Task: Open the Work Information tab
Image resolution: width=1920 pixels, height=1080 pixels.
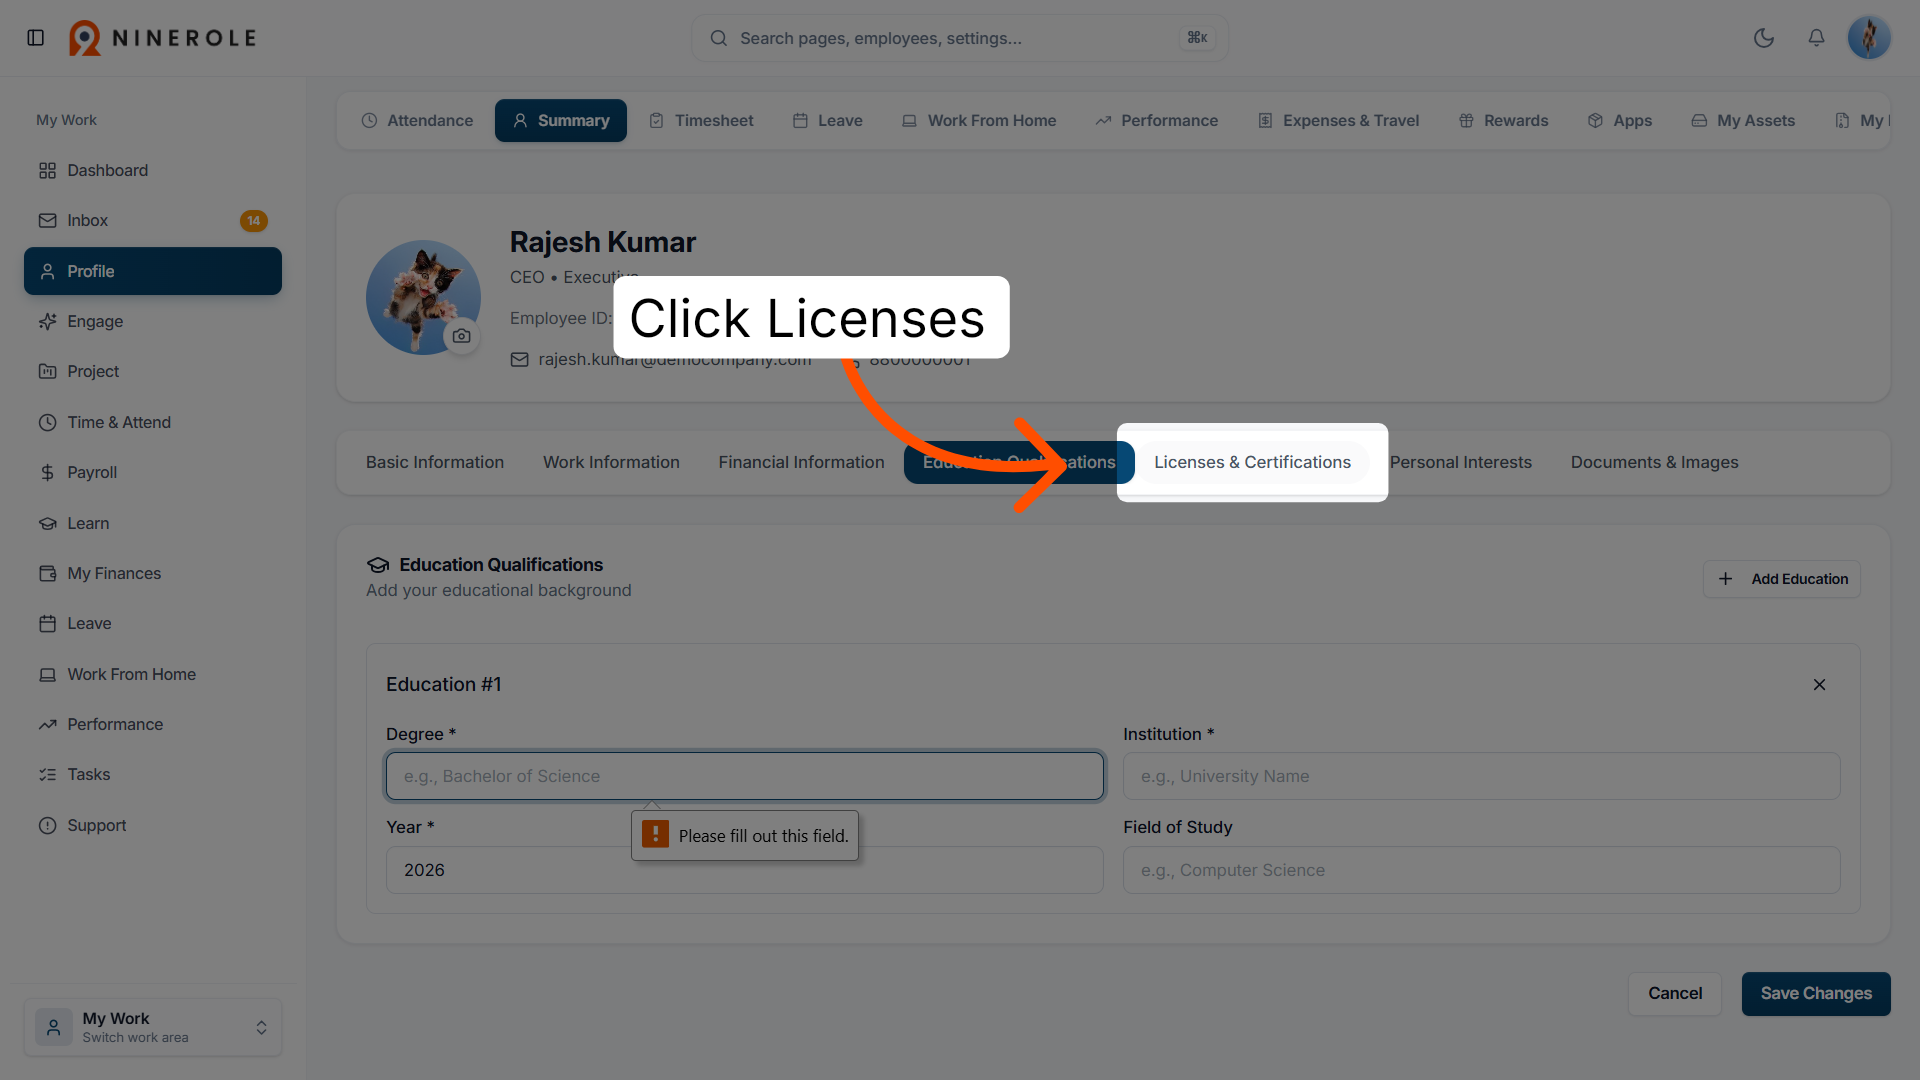Action: [x=611, y=462]
